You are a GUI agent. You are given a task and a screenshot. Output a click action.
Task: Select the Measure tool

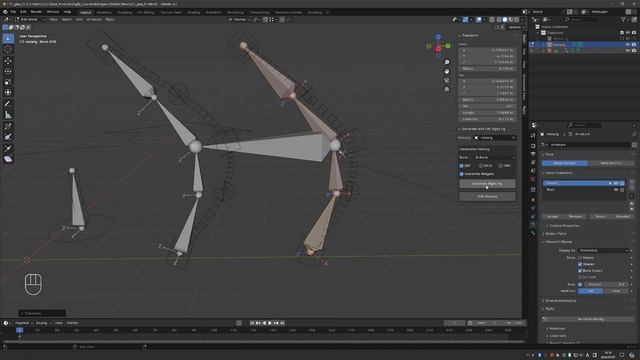pos(8,115)
